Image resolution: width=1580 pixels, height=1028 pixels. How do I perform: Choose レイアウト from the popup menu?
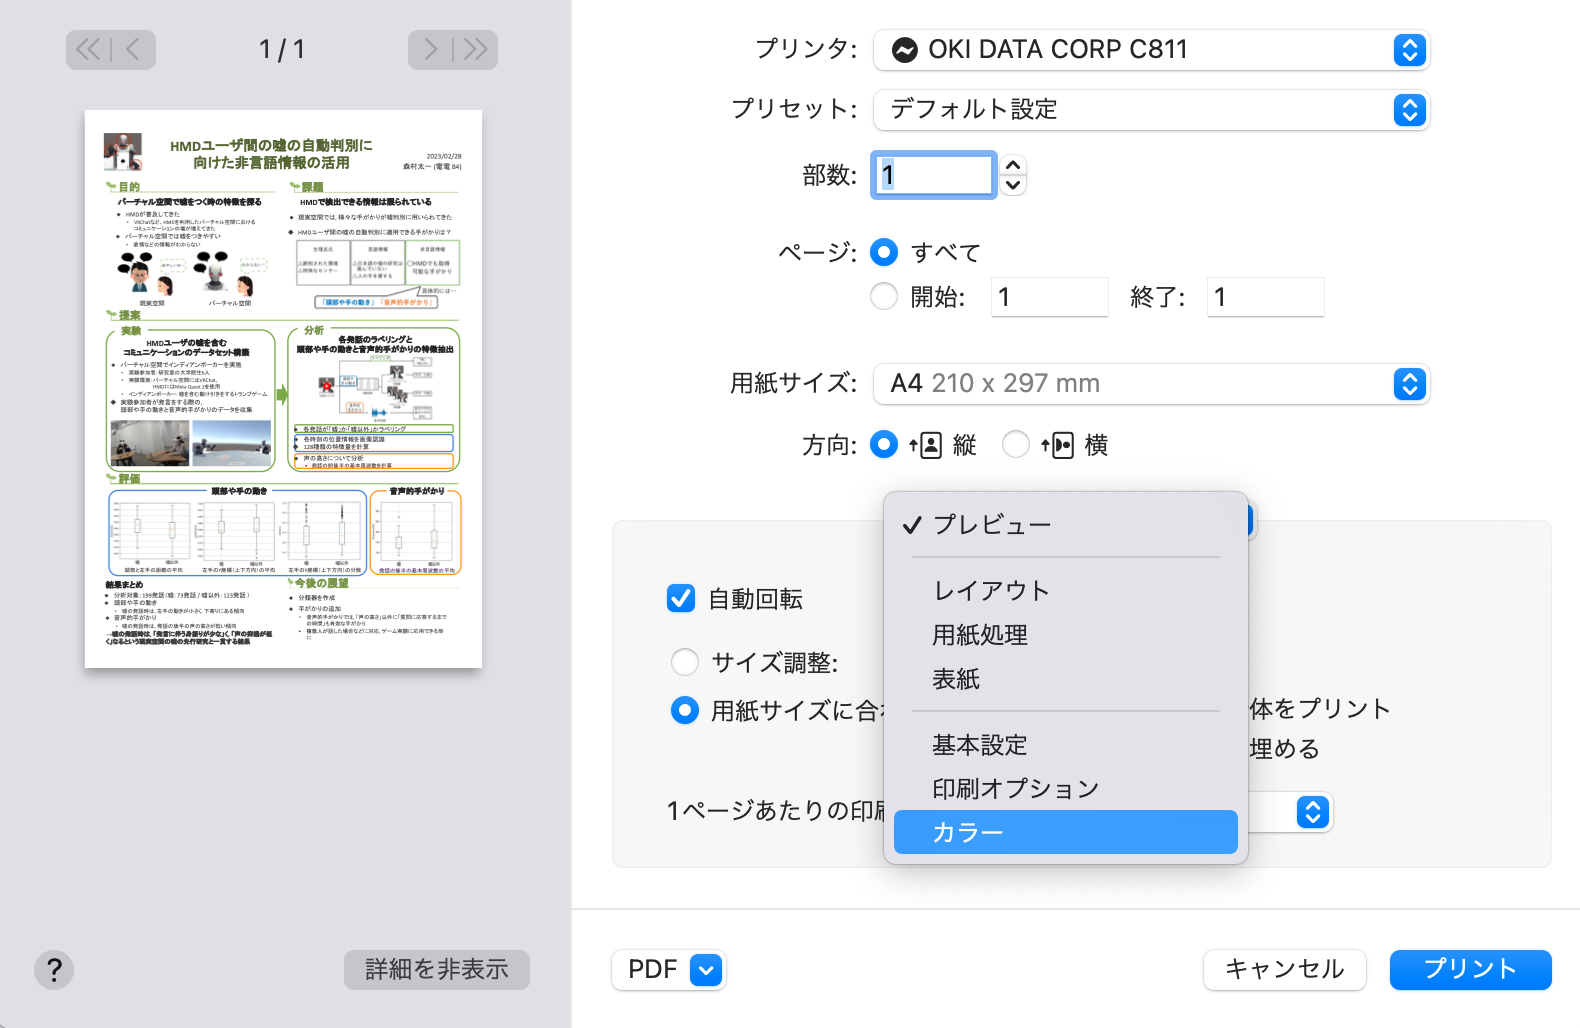(x=991, y=590)
